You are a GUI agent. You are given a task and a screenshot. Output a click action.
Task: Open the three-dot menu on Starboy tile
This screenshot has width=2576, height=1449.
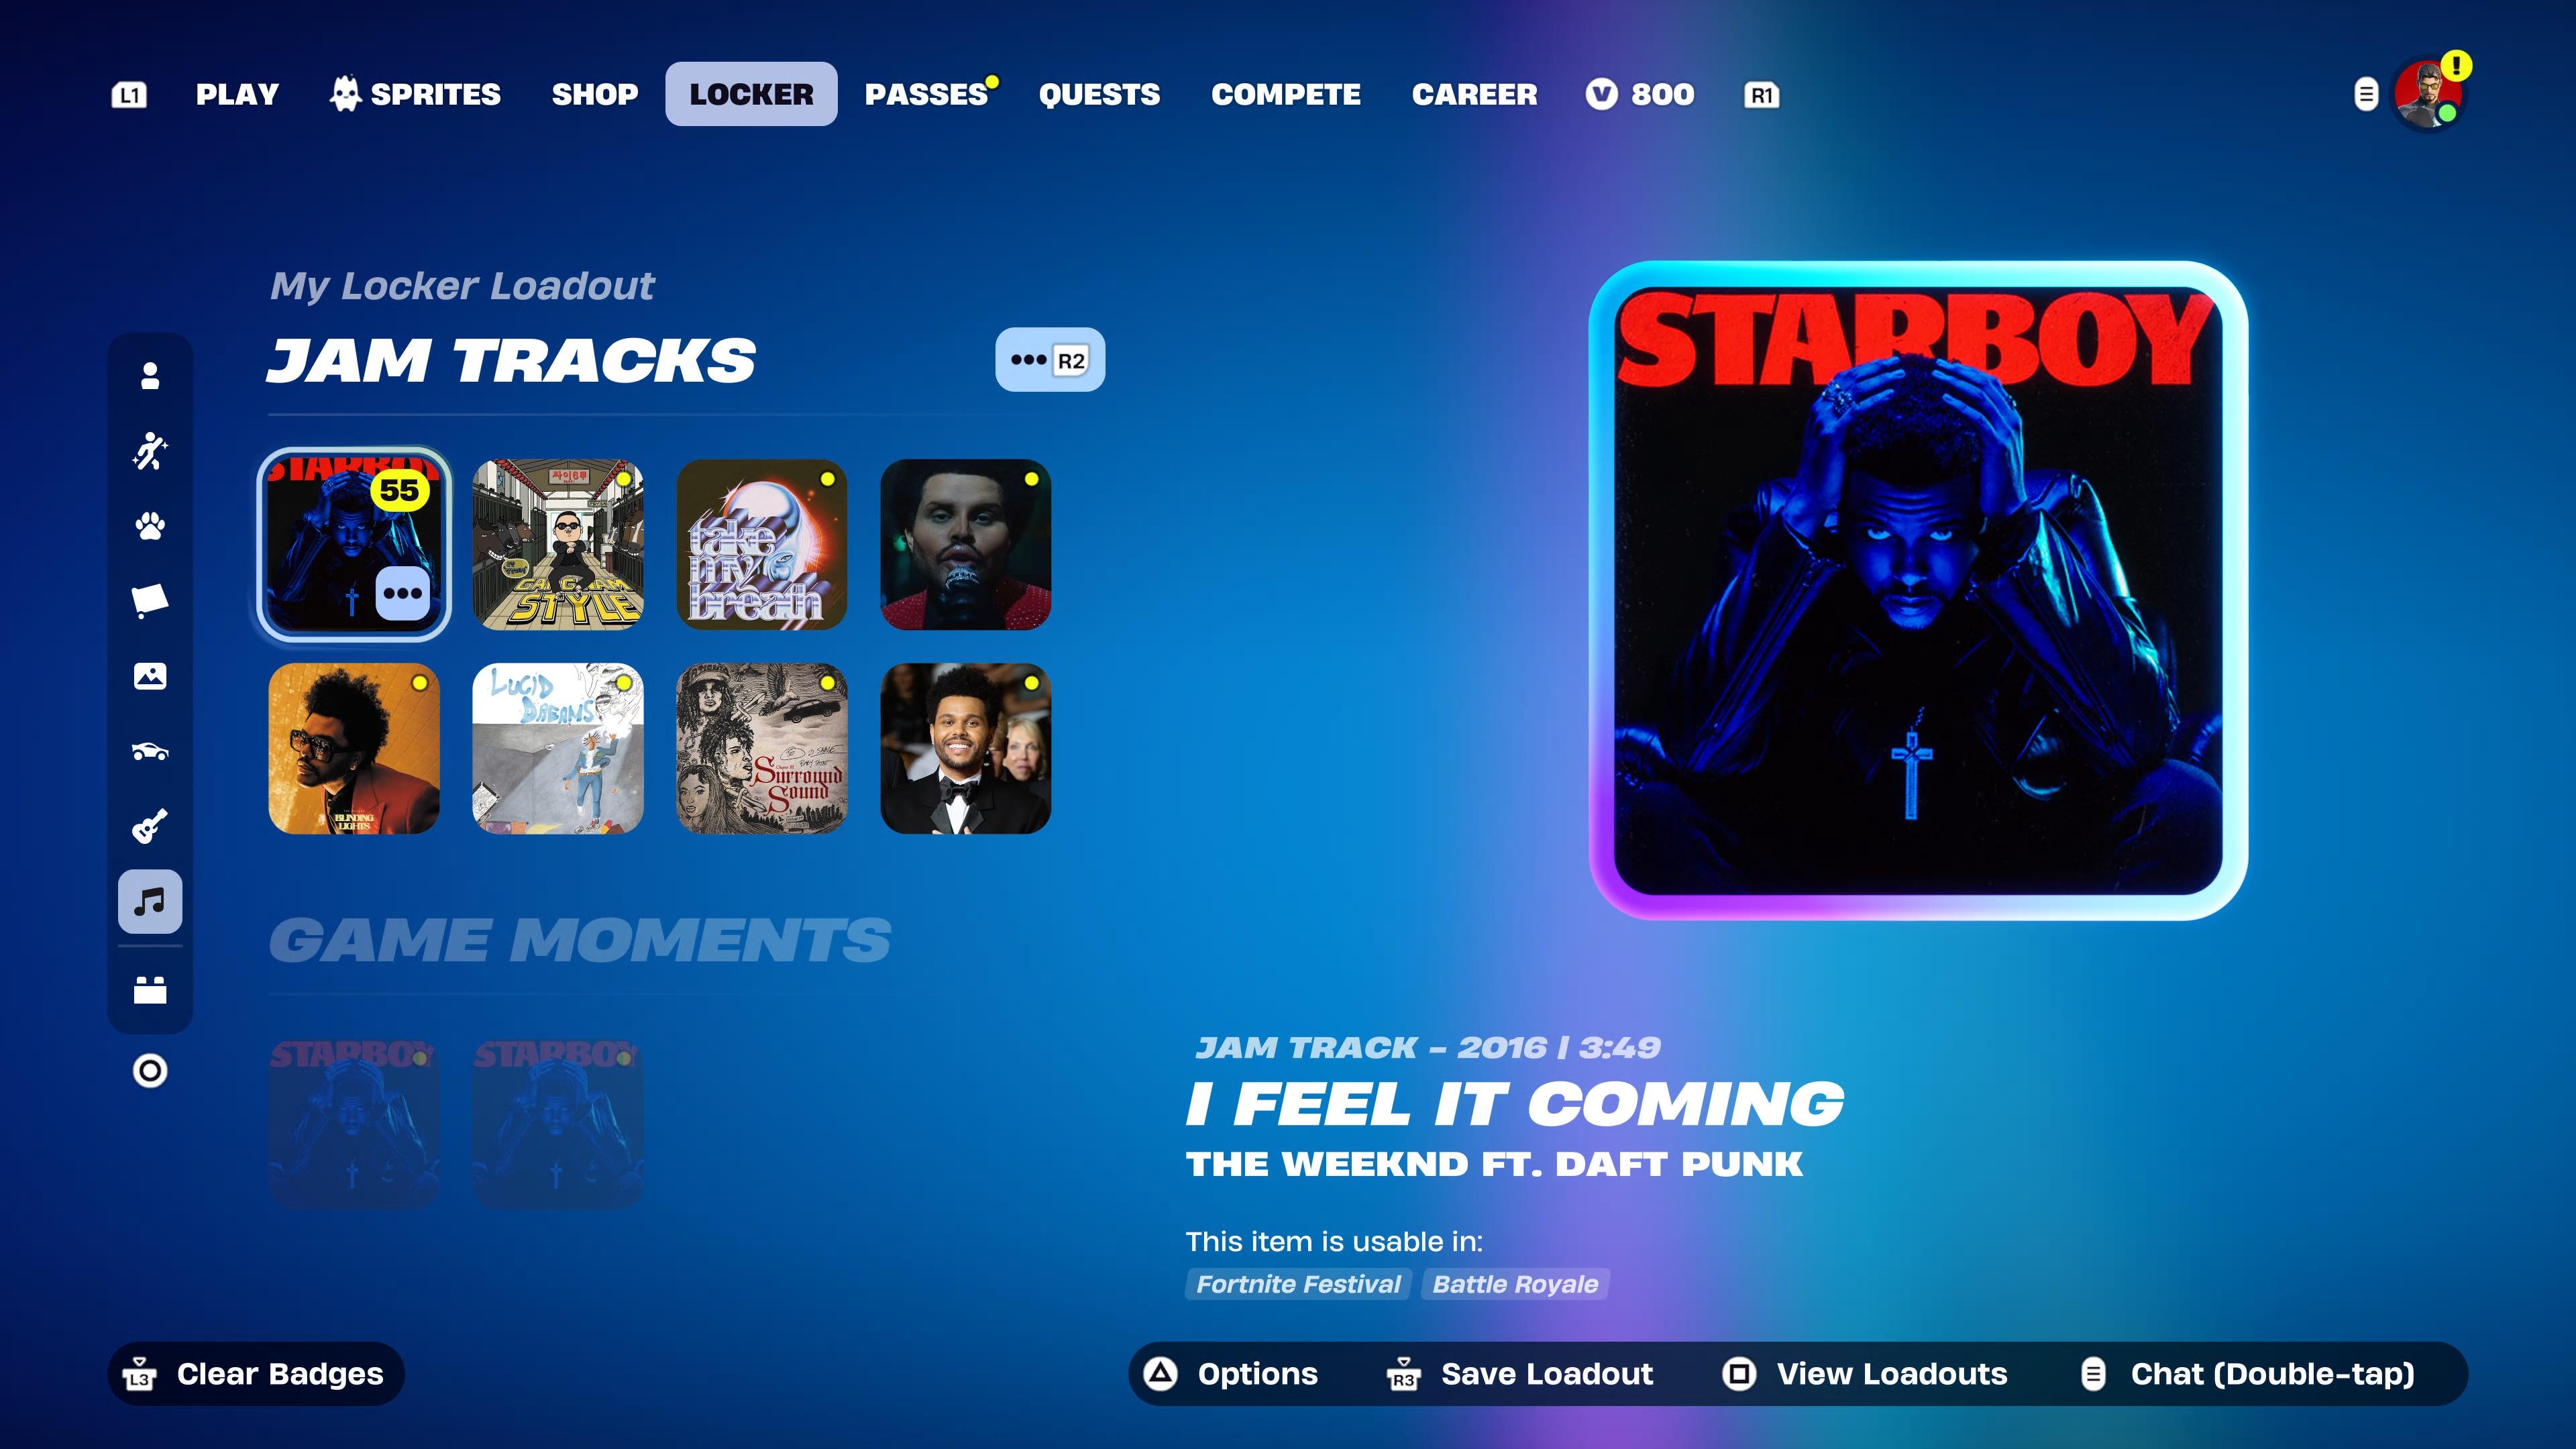point(403,594)
